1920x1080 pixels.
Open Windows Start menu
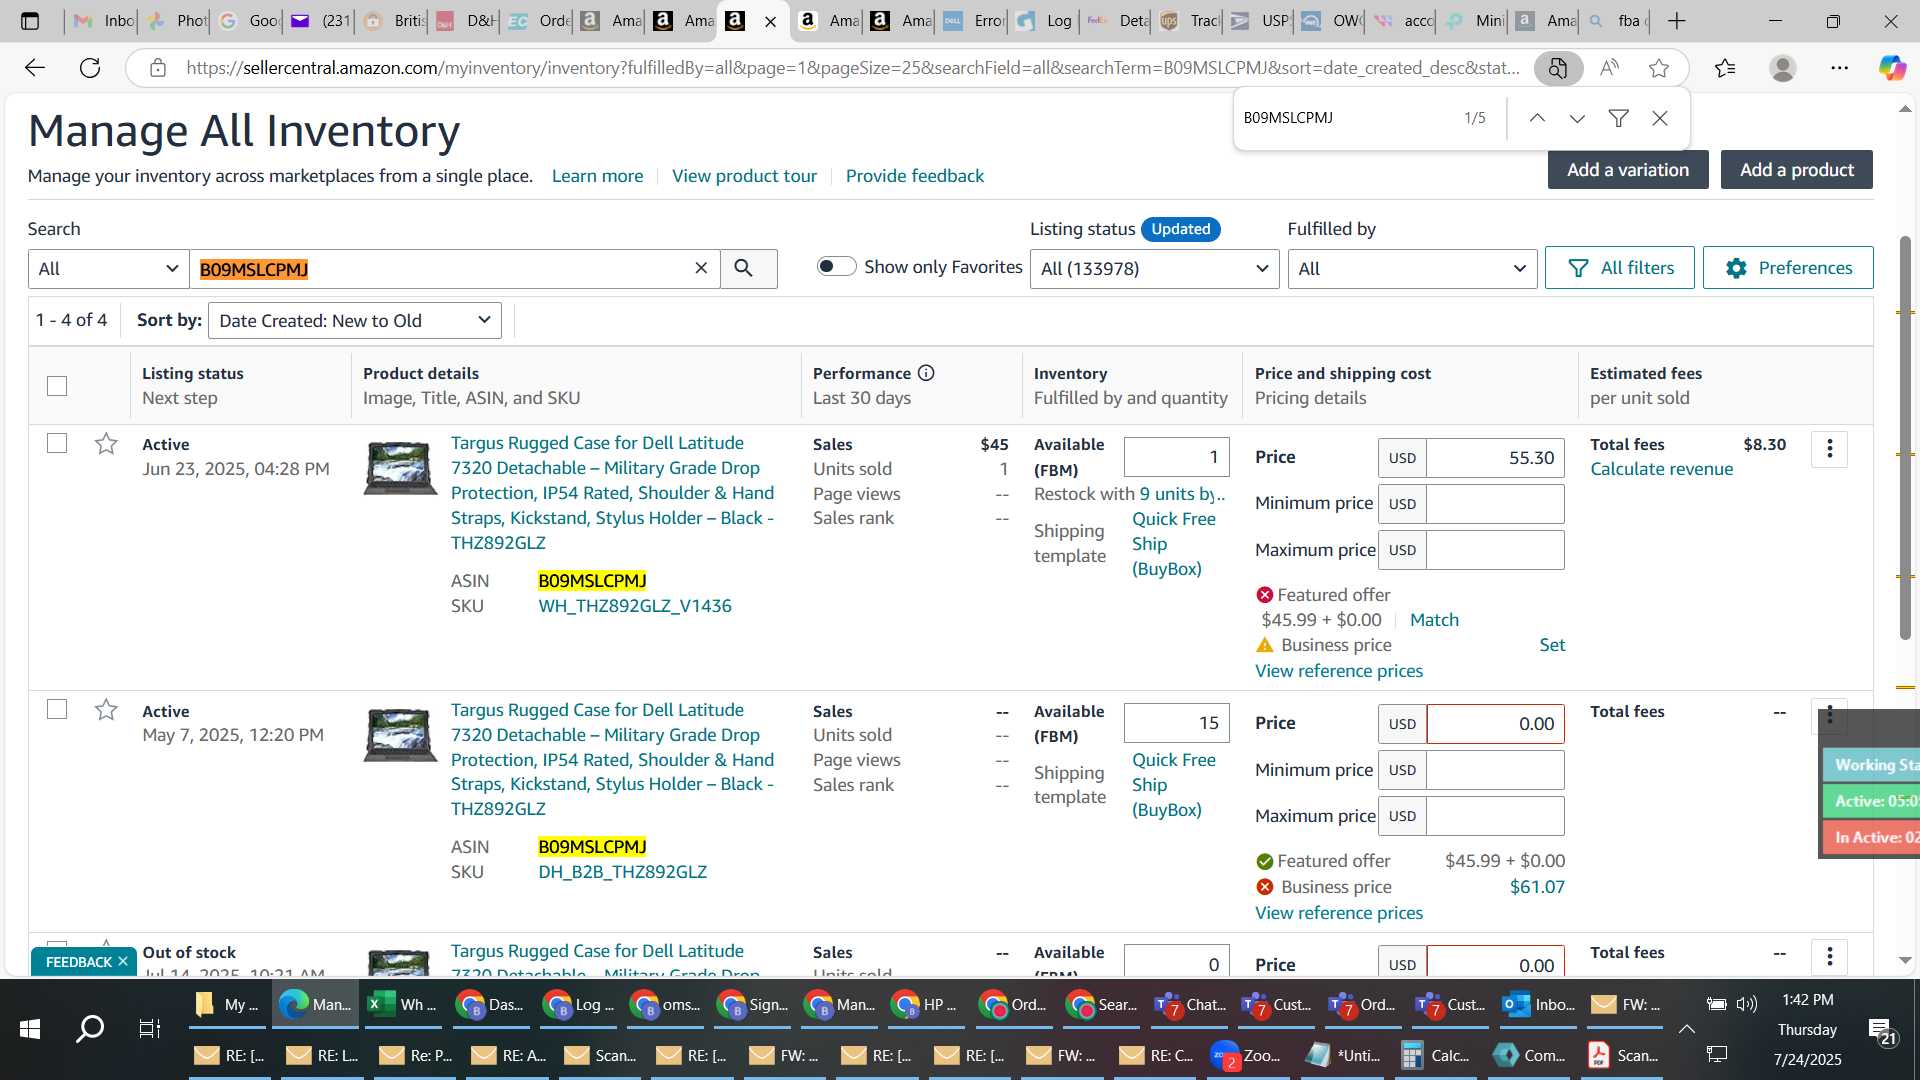[x=30, y=1028]
